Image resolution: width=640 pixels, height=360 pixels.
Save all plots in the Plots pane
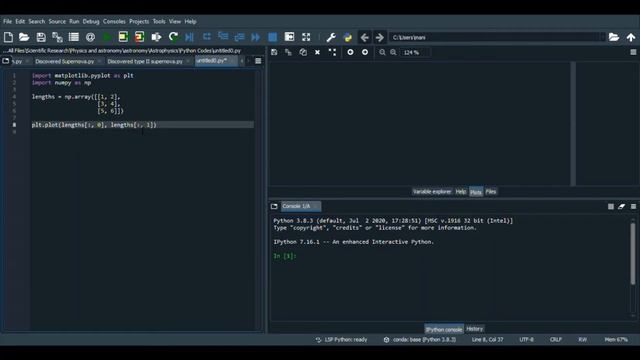point(289,52)
